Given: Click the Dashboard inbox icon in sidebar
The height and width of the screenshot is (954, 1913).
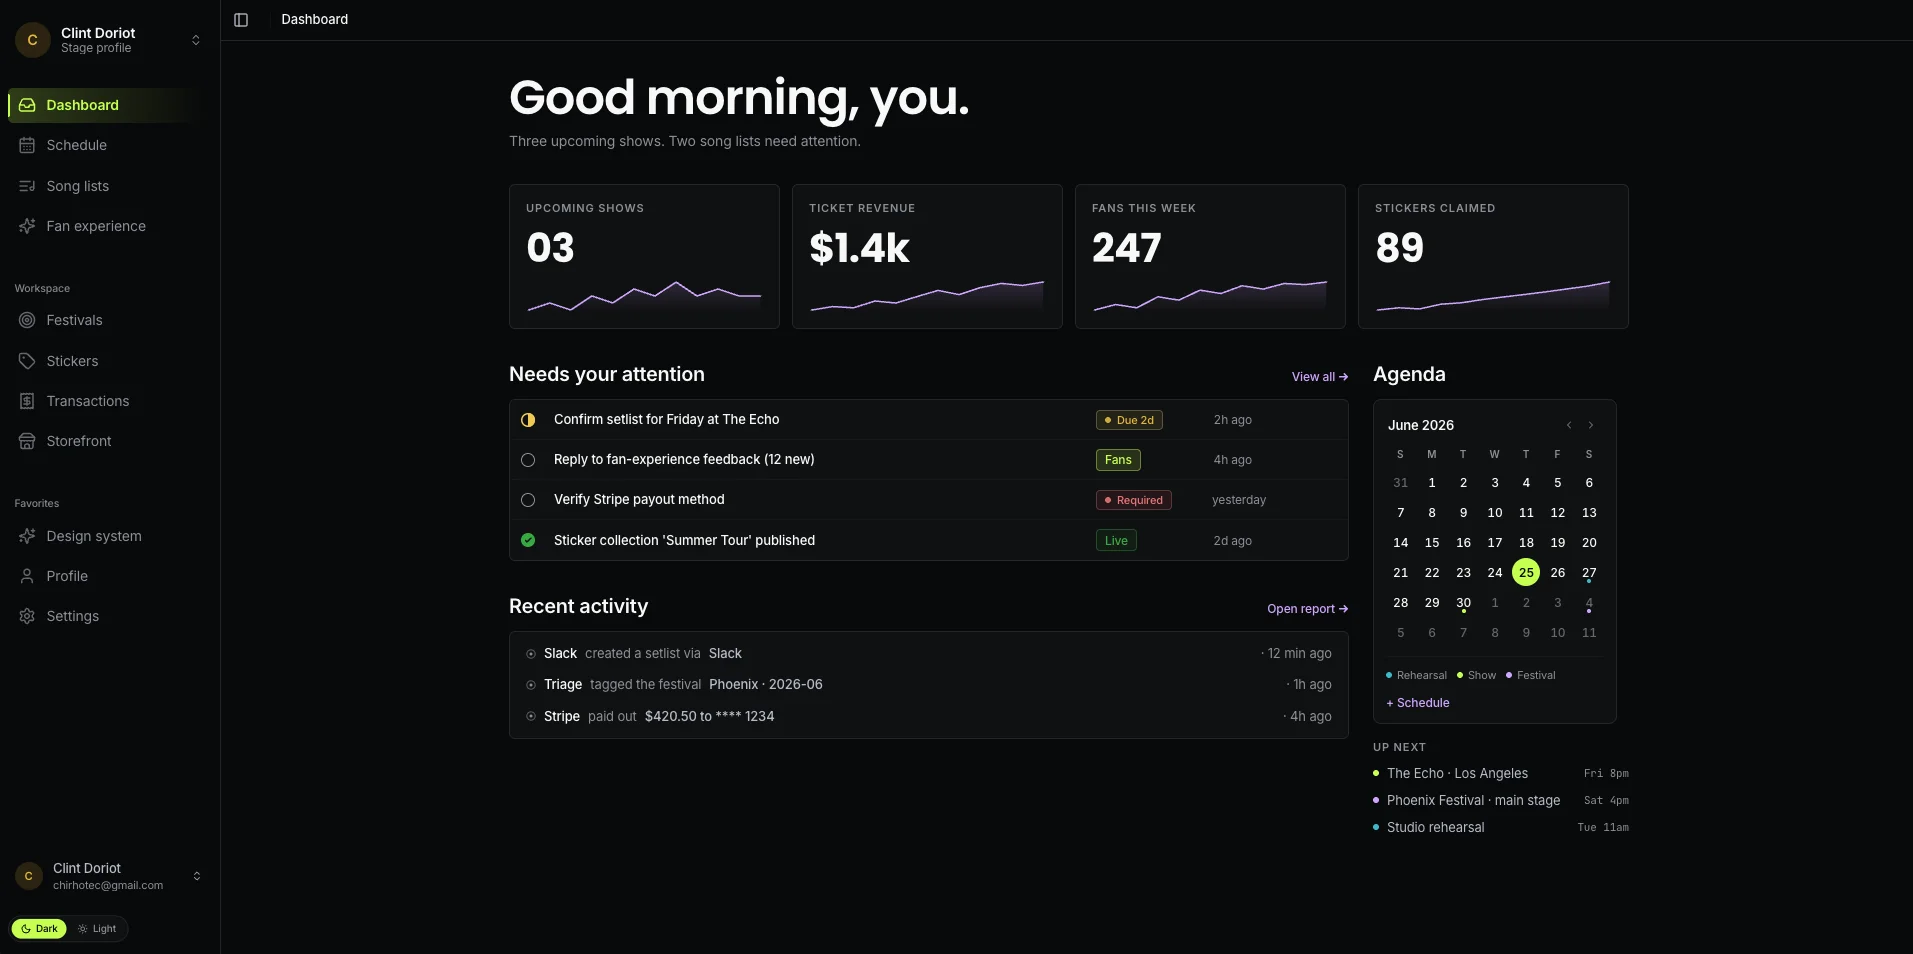Looking at the screenshot, I should [27, 105].
